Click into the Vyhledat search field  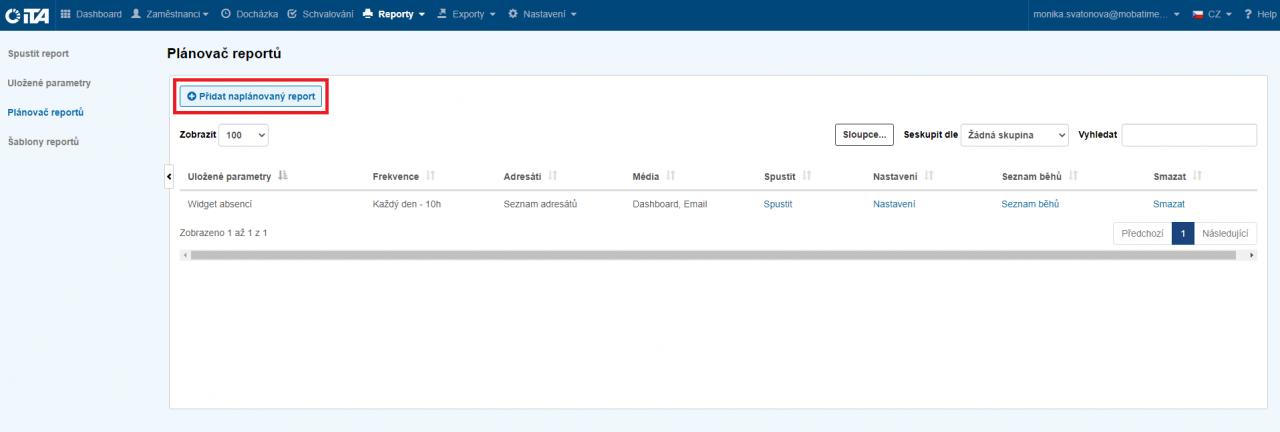tap(1188, 135)
